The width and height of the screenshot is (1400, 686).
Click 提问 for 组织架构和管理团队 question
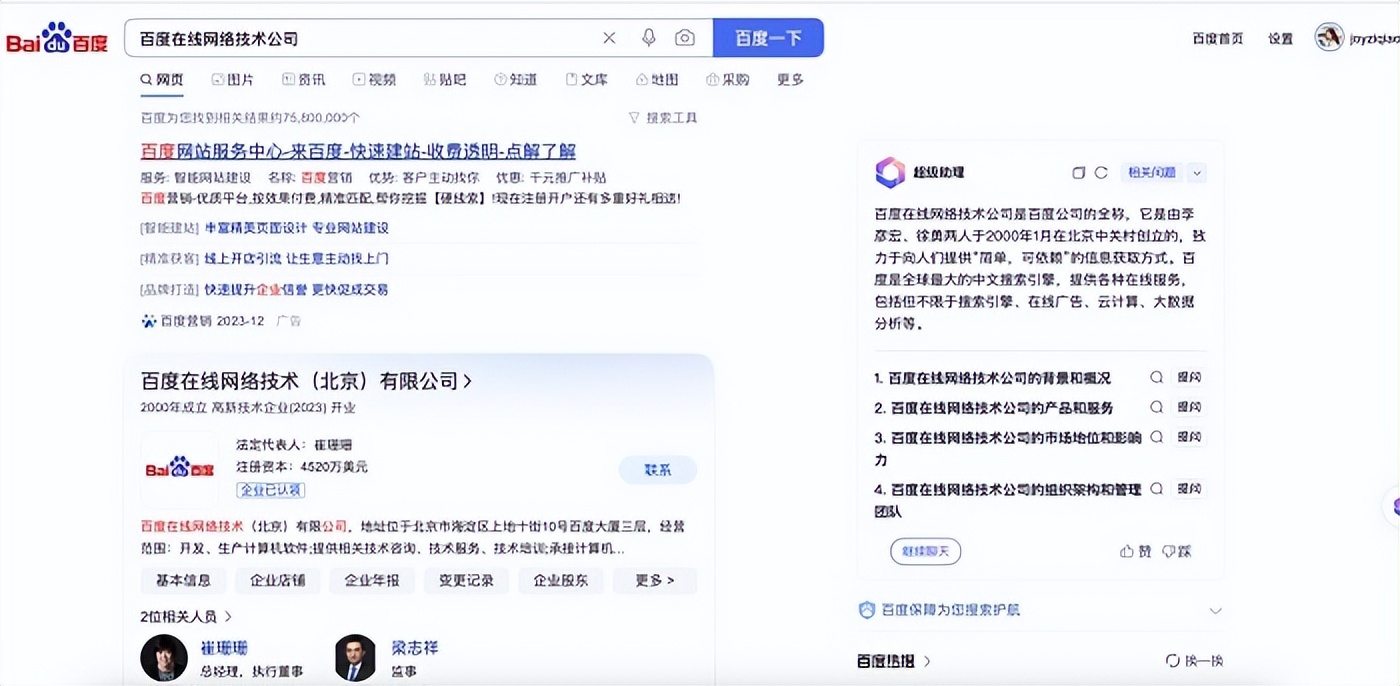1189,490
